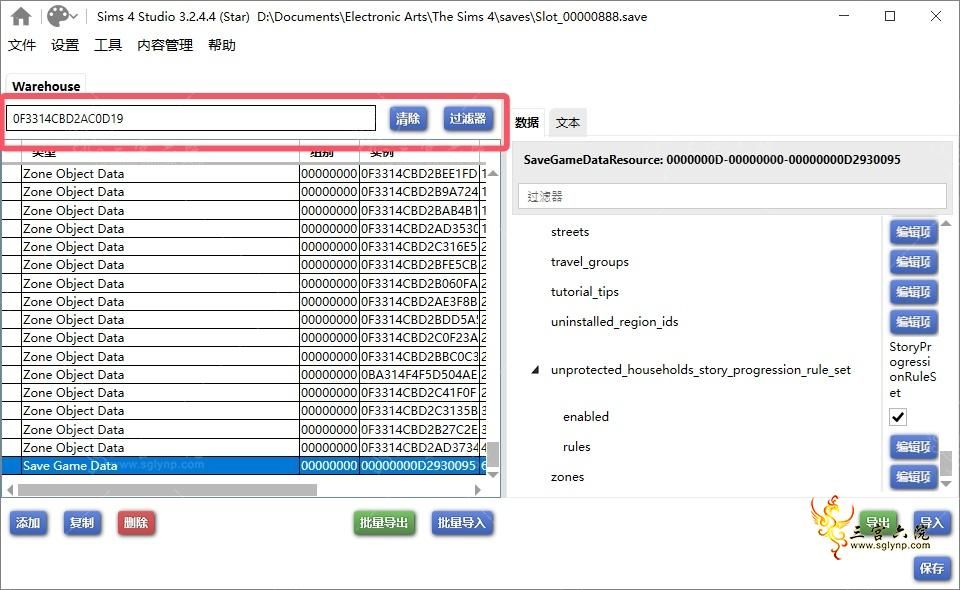
Task: Click the tutorial_tips field label
Action: pyautogui.click(x=585, y=292)
